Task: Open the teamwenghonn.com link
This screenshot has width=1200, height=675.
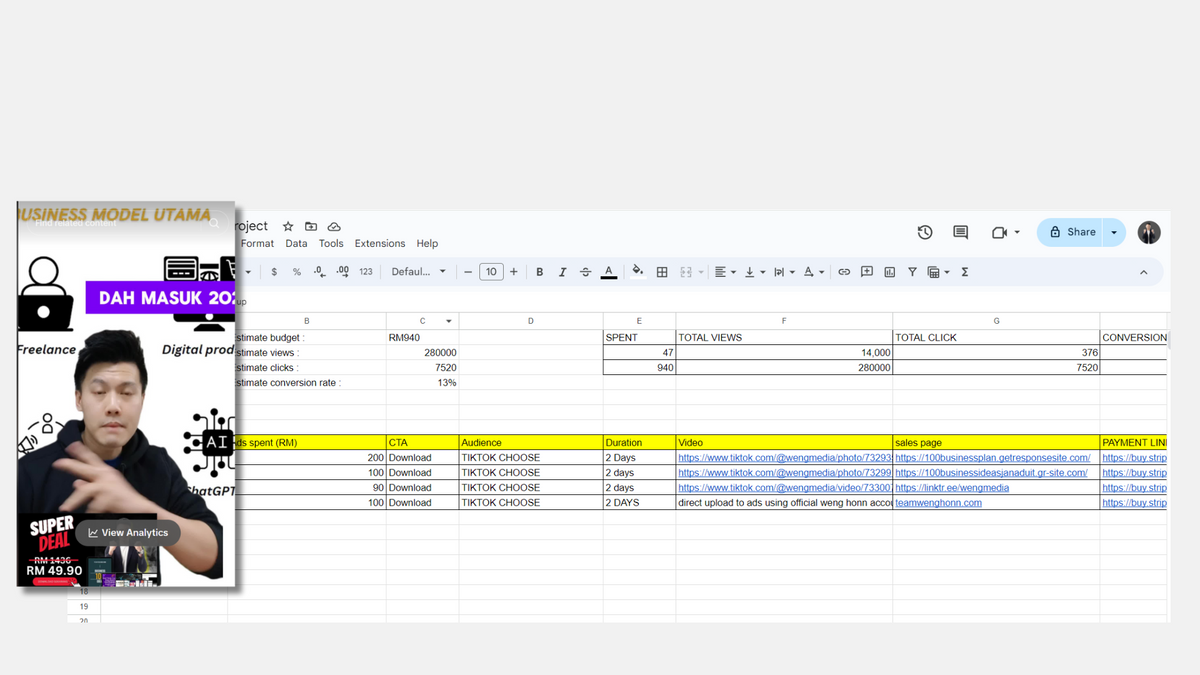Action: [x=938, y=503]
